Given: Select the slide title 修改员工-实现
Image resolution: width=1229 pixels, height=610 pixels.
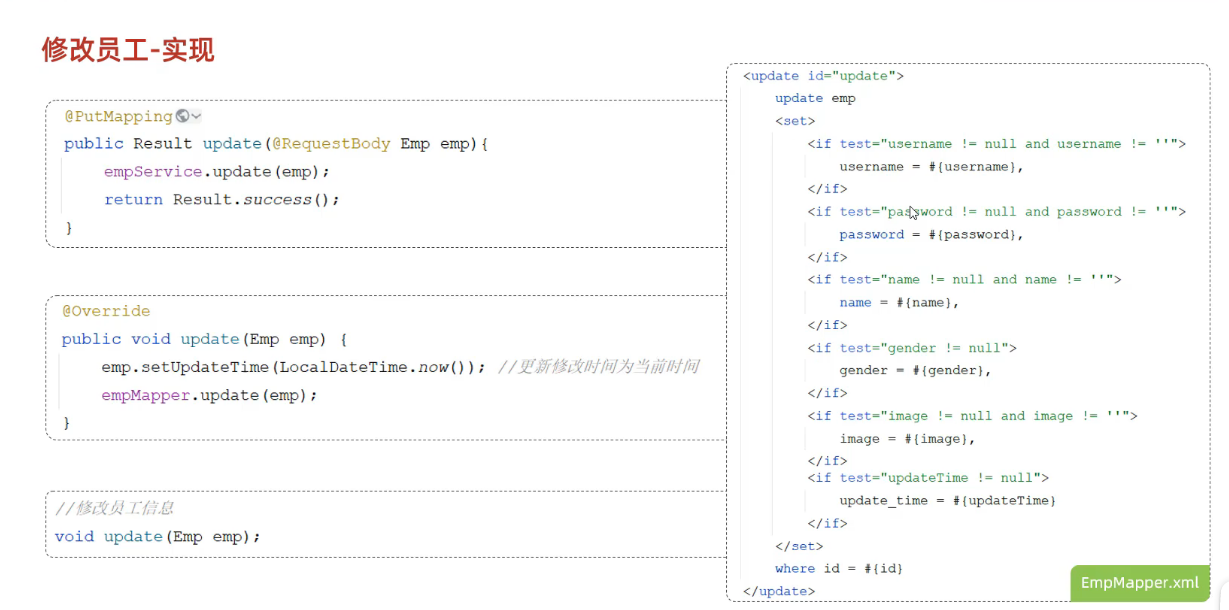Looking at the screenshot, I should click(128, 50).
